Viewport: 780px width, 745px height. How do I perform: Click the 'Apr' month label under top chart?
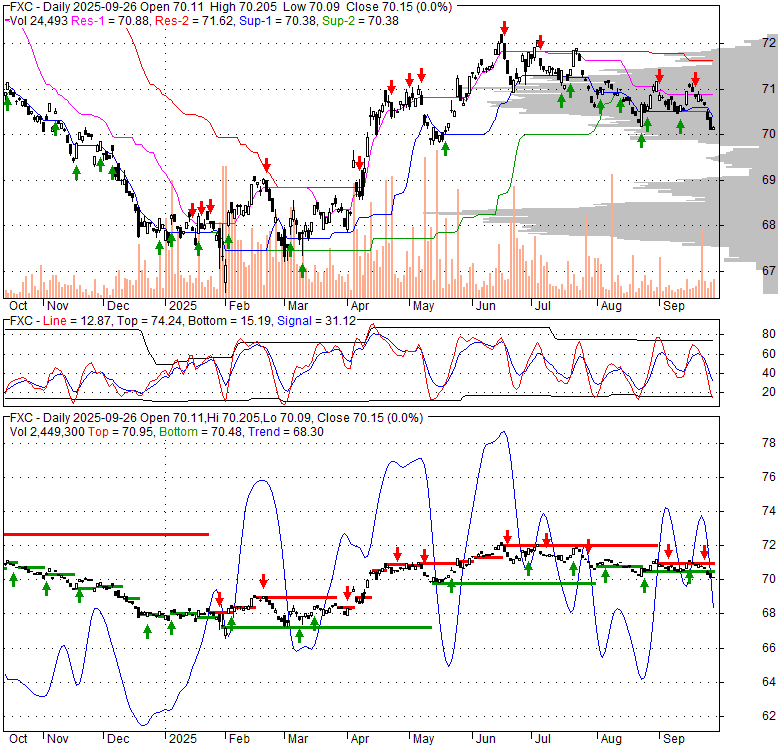tap(360, 306)
